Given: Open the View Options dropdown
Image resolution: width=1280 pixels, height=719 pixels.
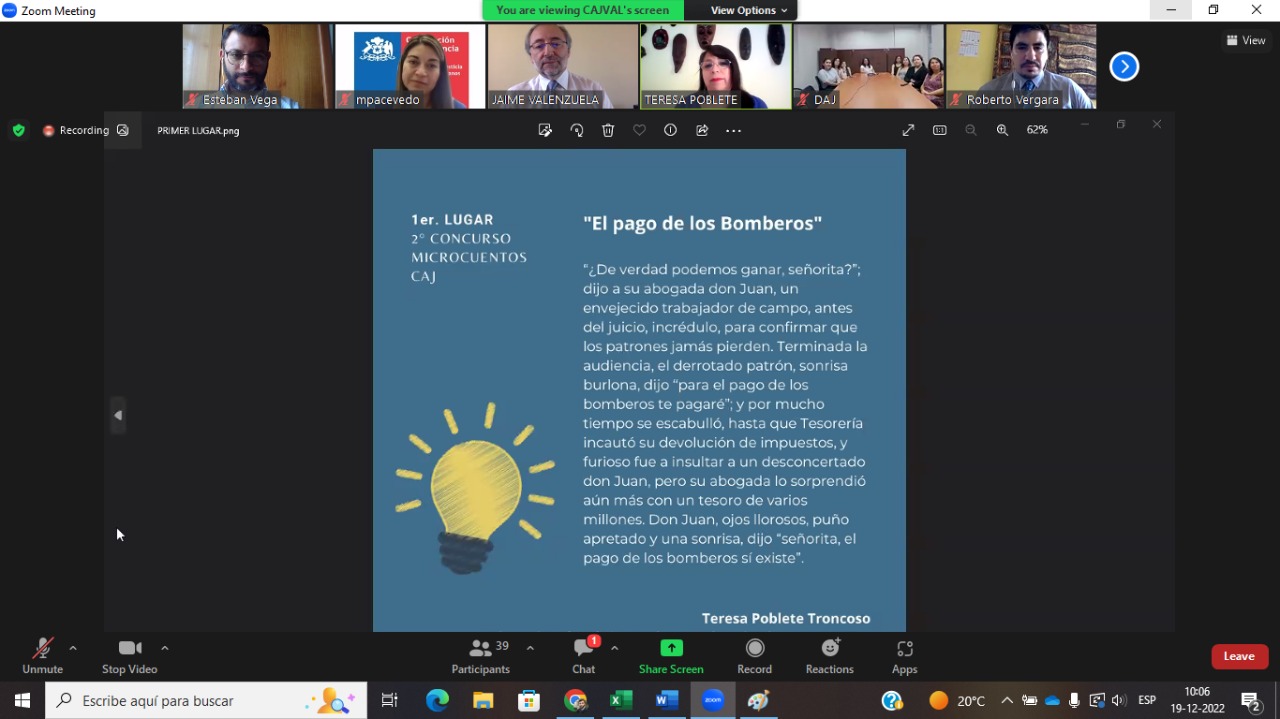Looking at the screenshot, I should pyautogui.click(x=748, y=10).
